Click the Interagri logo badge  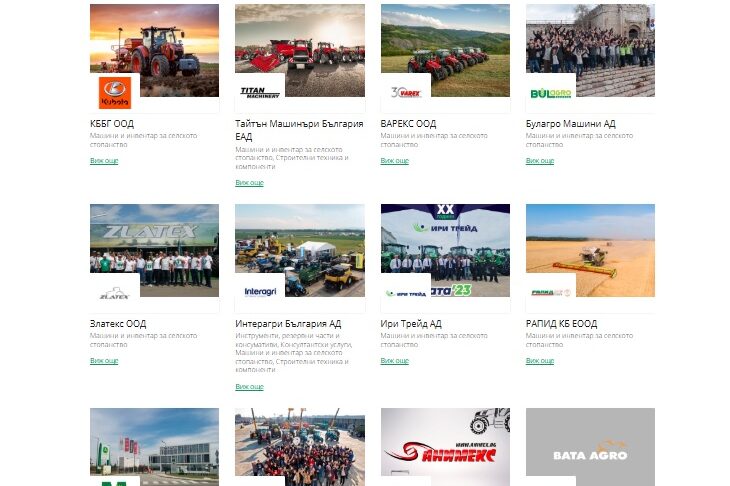click(x=260, y=292)
